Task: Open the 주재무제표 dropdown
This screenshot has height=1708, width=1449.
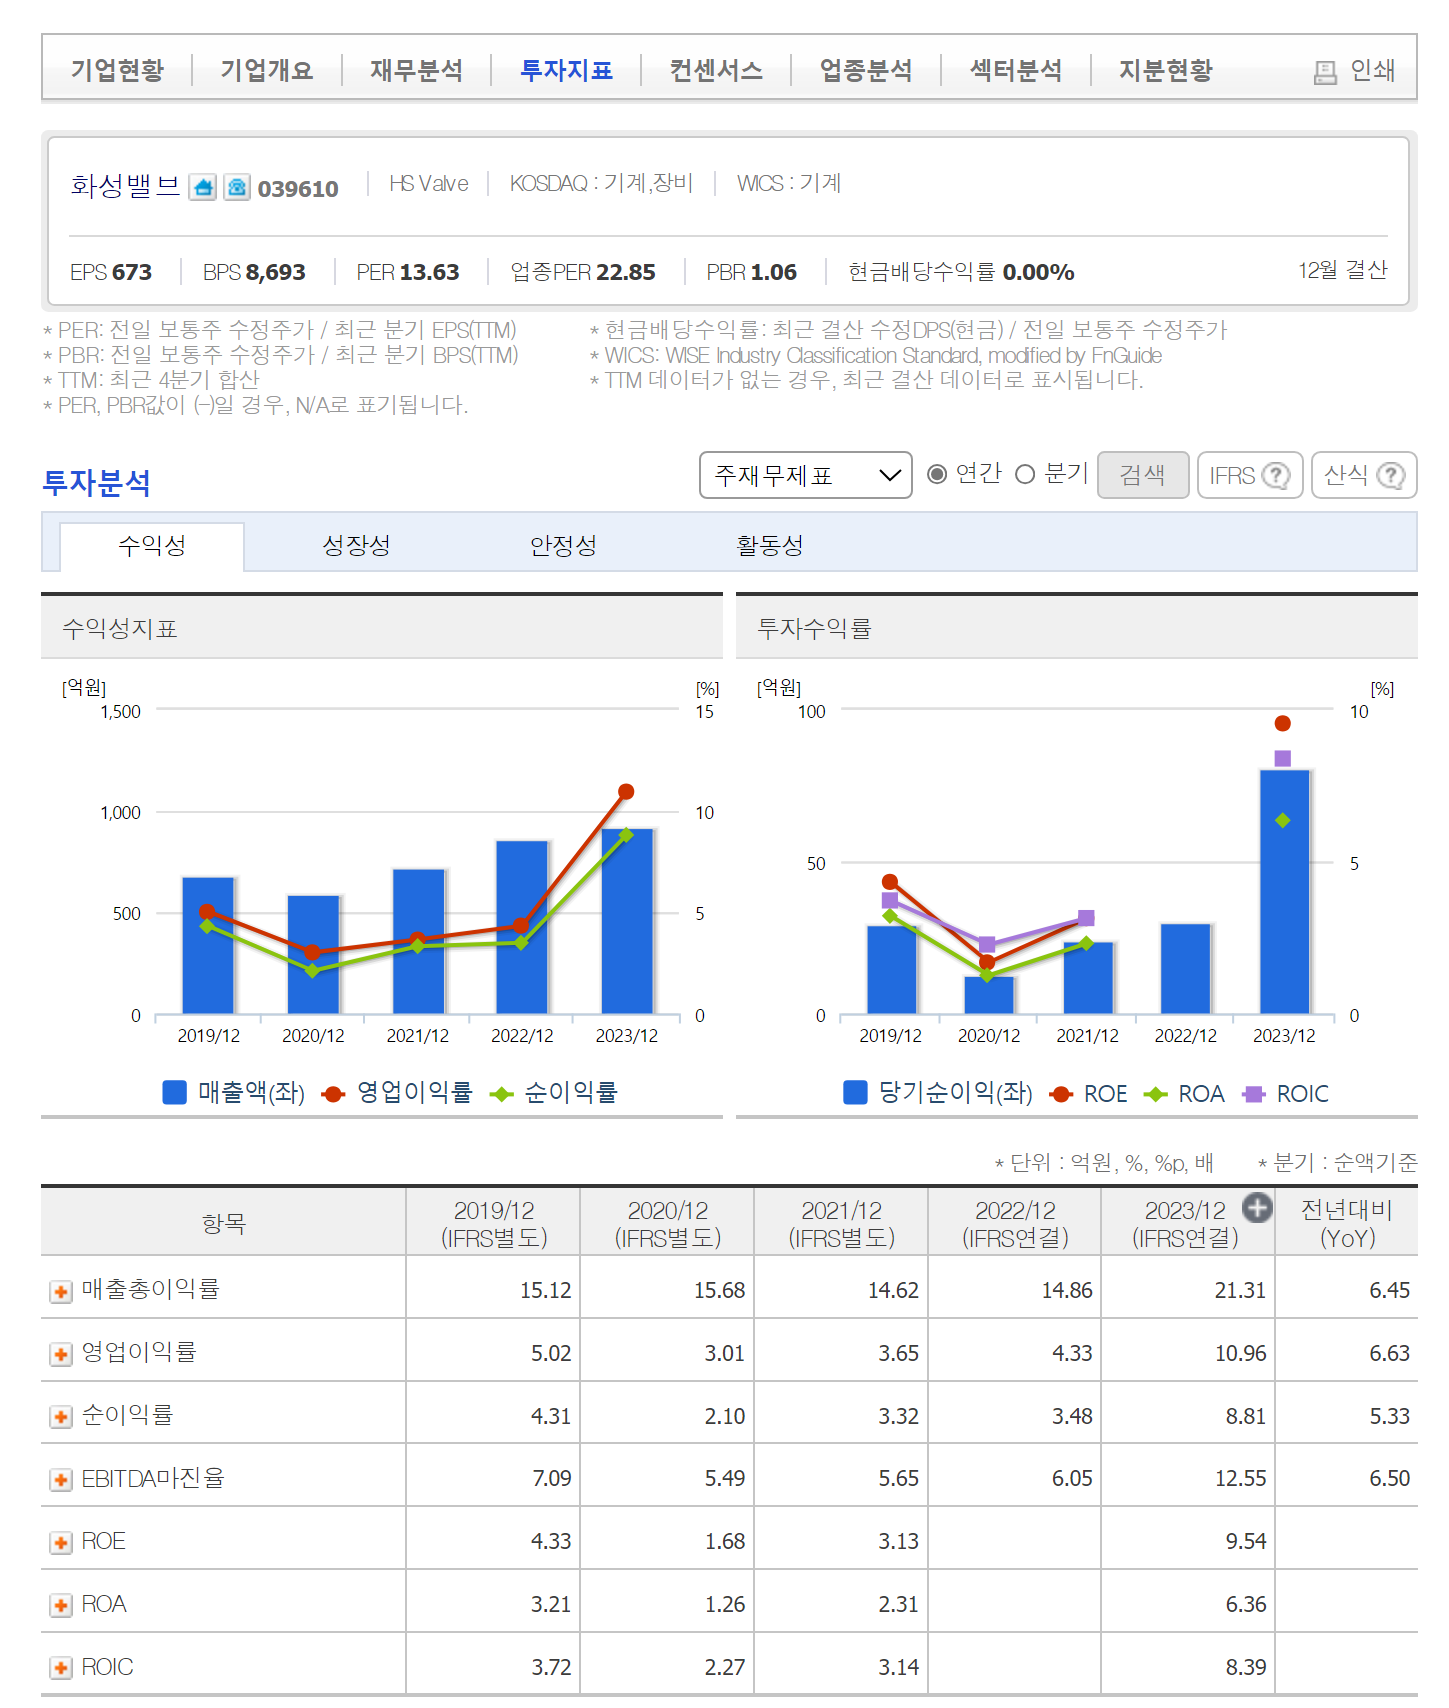Action: (806, 475)
